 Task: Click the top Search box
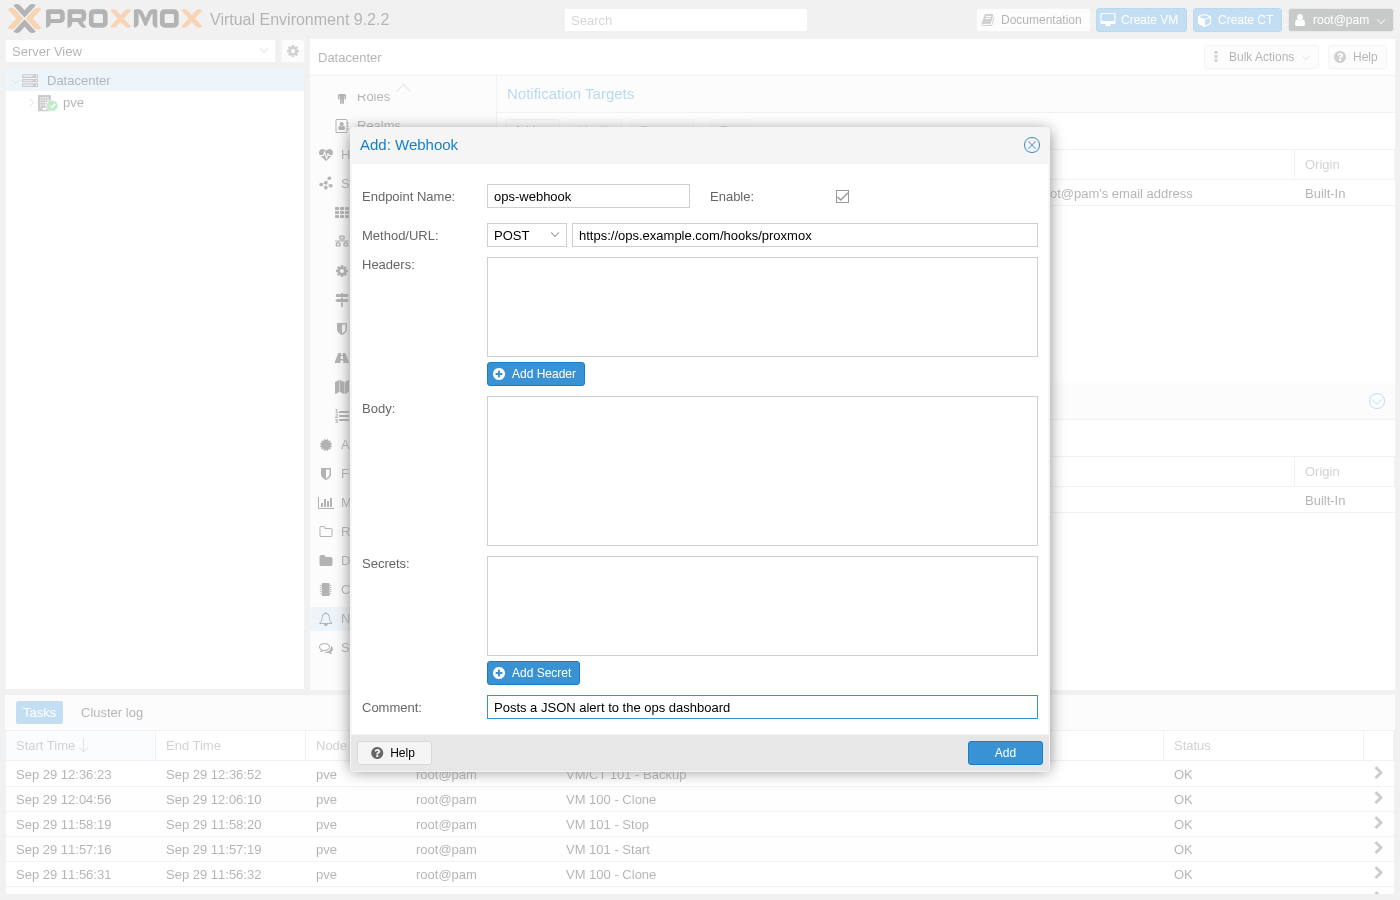coord(686,20)
